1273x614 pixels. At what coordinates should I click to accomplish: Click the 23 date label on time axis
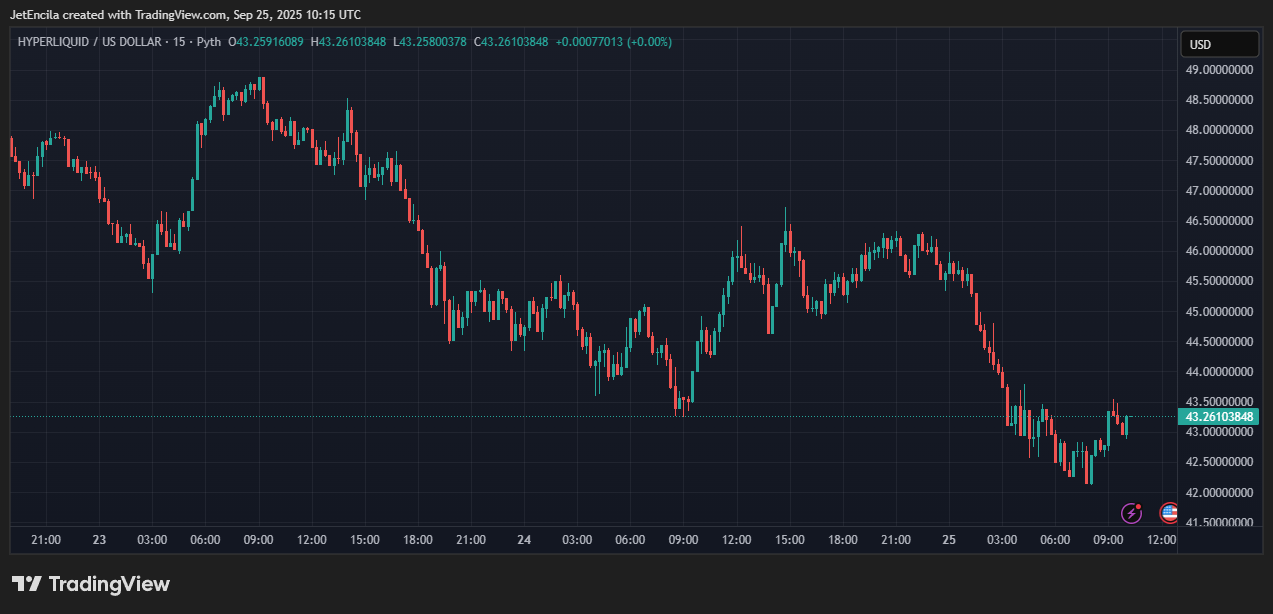pyautogui.click(x=99, y=540)
